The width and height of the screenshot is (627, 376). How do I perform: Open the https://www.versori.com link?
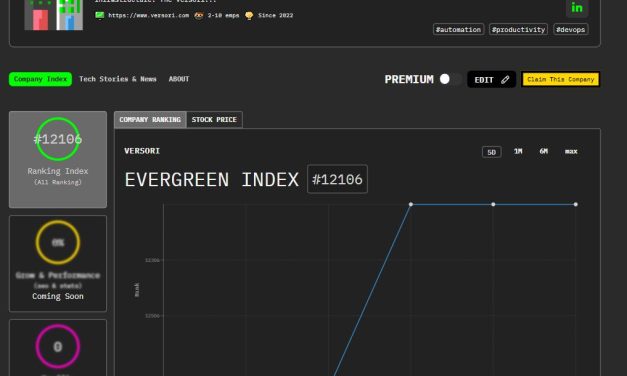(148, 15)
